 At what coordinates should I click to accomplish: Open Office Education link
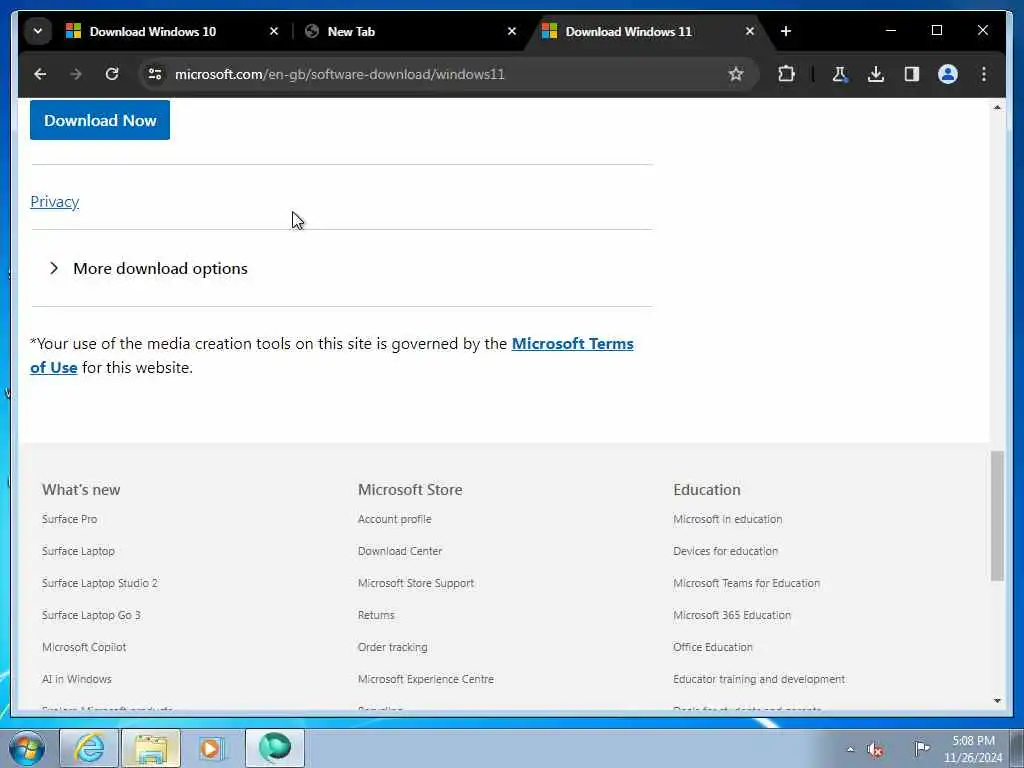point(713,647)
